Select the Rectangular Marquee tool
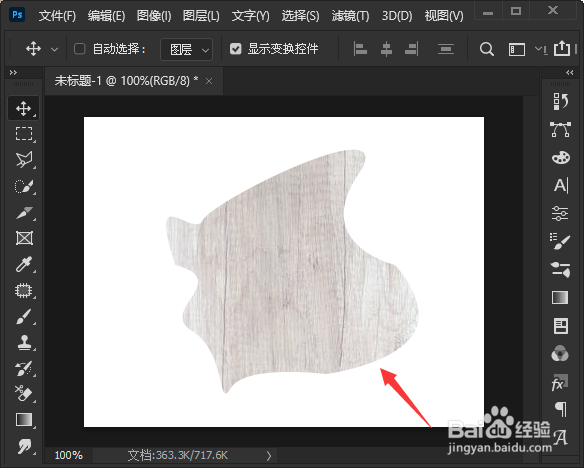 (x=23, y=134)
